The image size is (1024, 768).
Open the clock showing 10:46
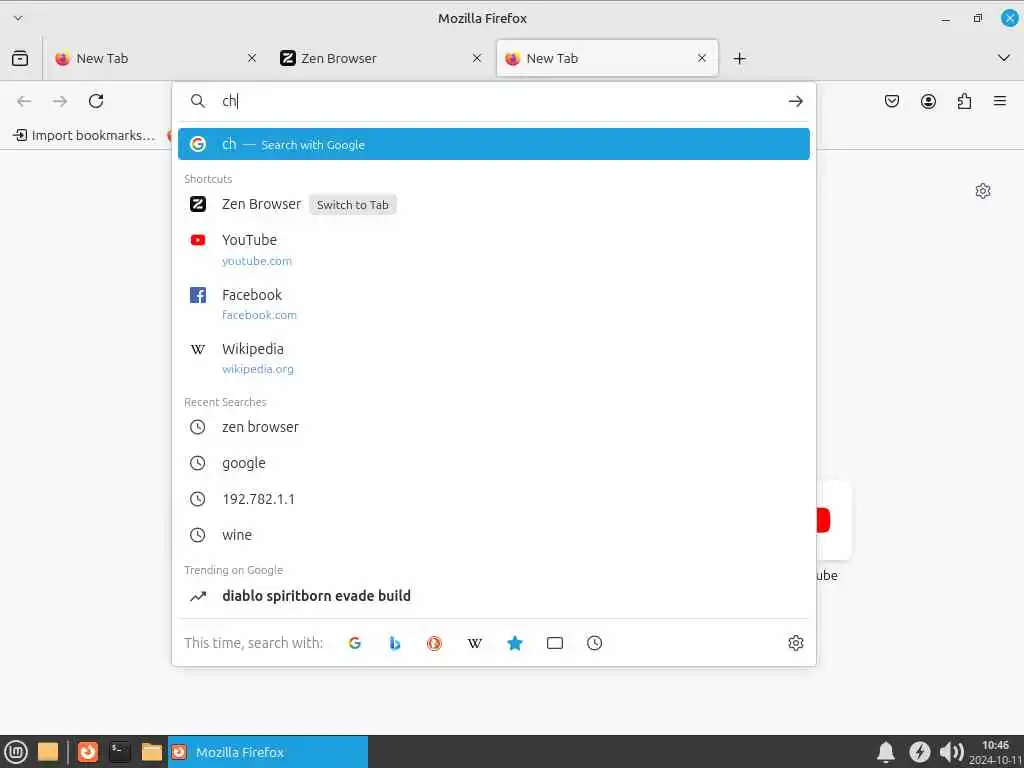click(x=995, y=752)
